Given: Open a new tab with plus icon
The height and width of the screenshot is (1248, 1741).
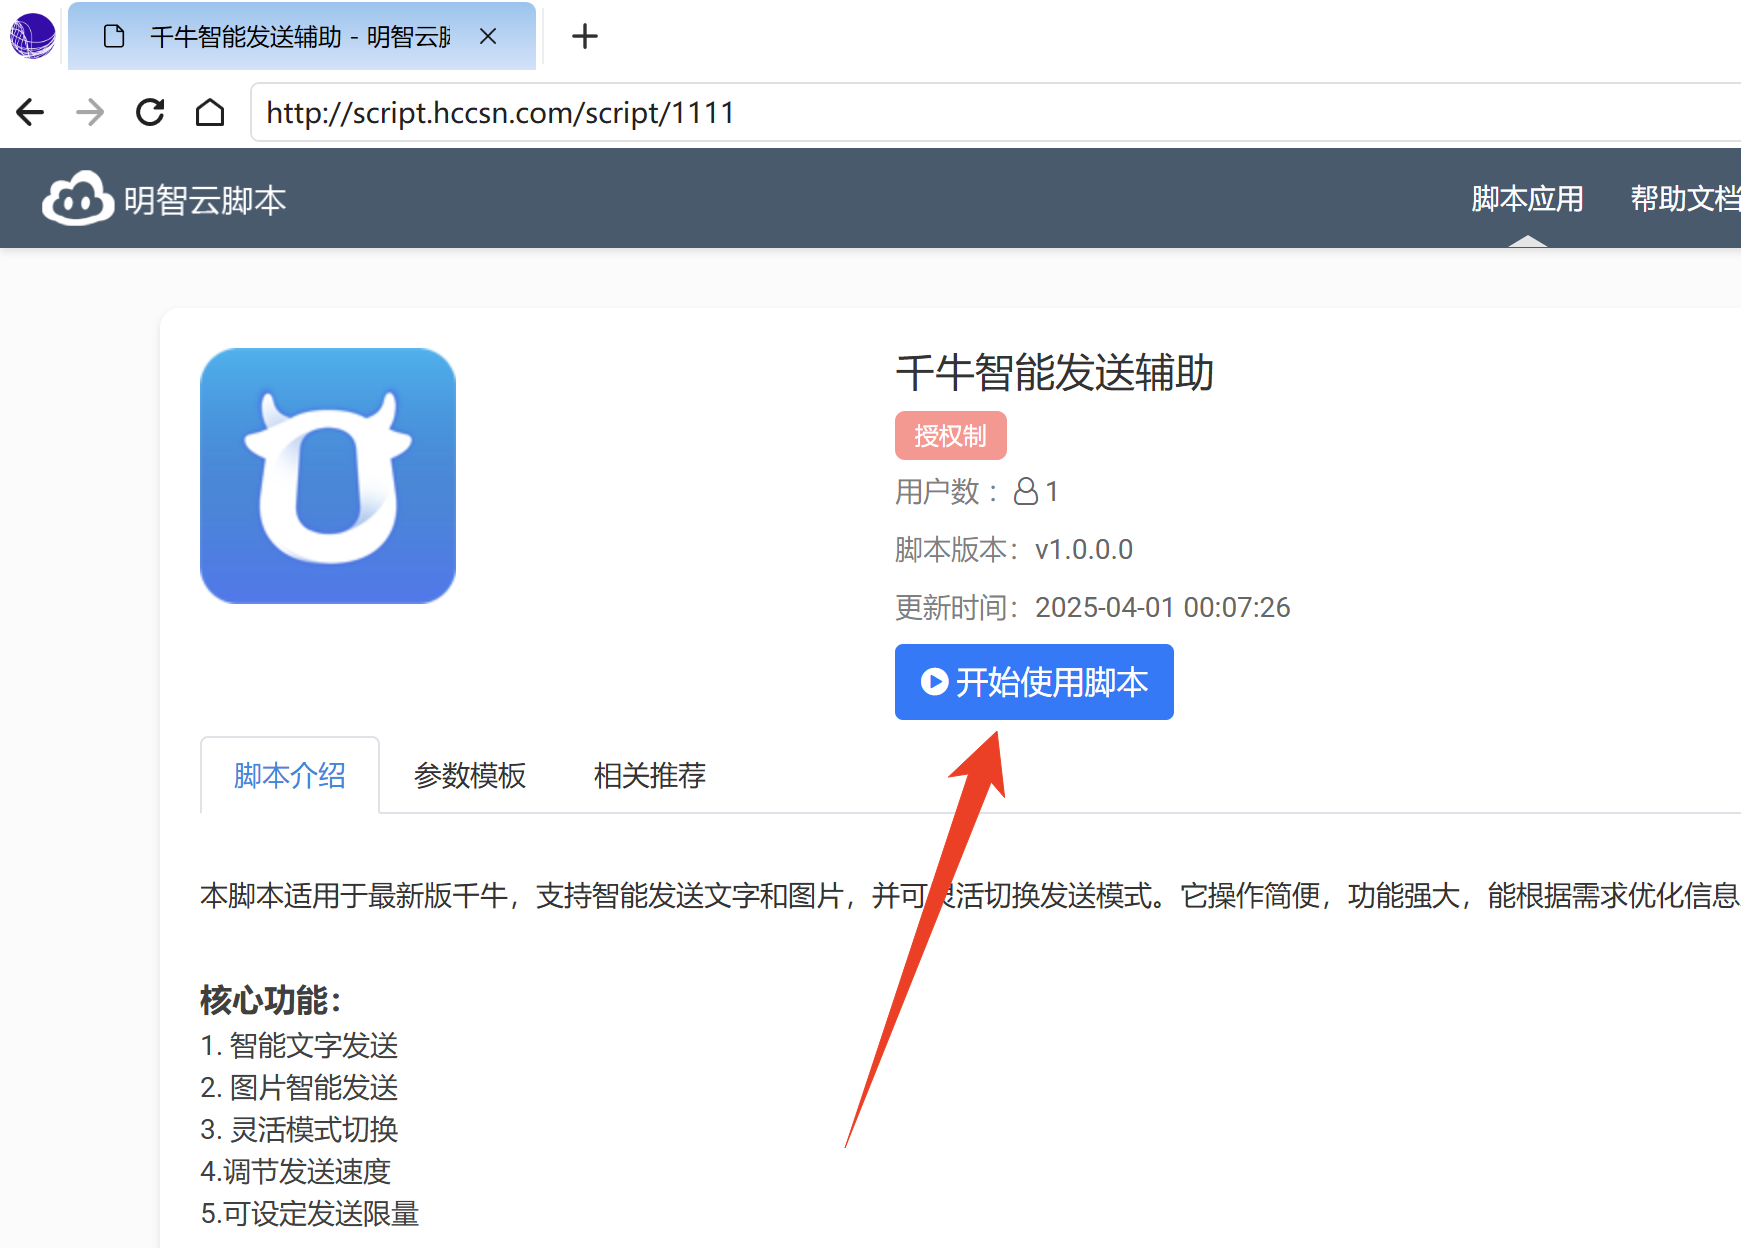Looking at the screenshot, I should pyautogui.click(x=585, y=37).
